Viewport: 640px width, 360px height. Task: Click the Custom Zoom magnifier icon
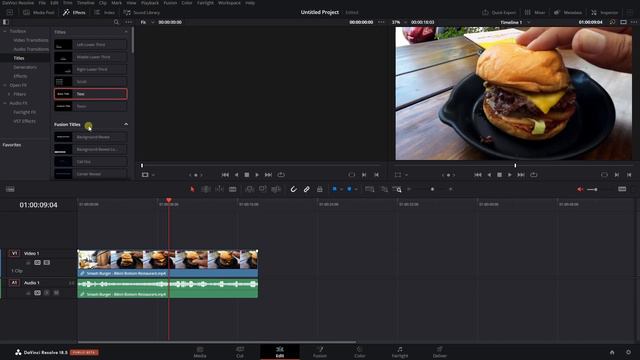pos(397,189)
